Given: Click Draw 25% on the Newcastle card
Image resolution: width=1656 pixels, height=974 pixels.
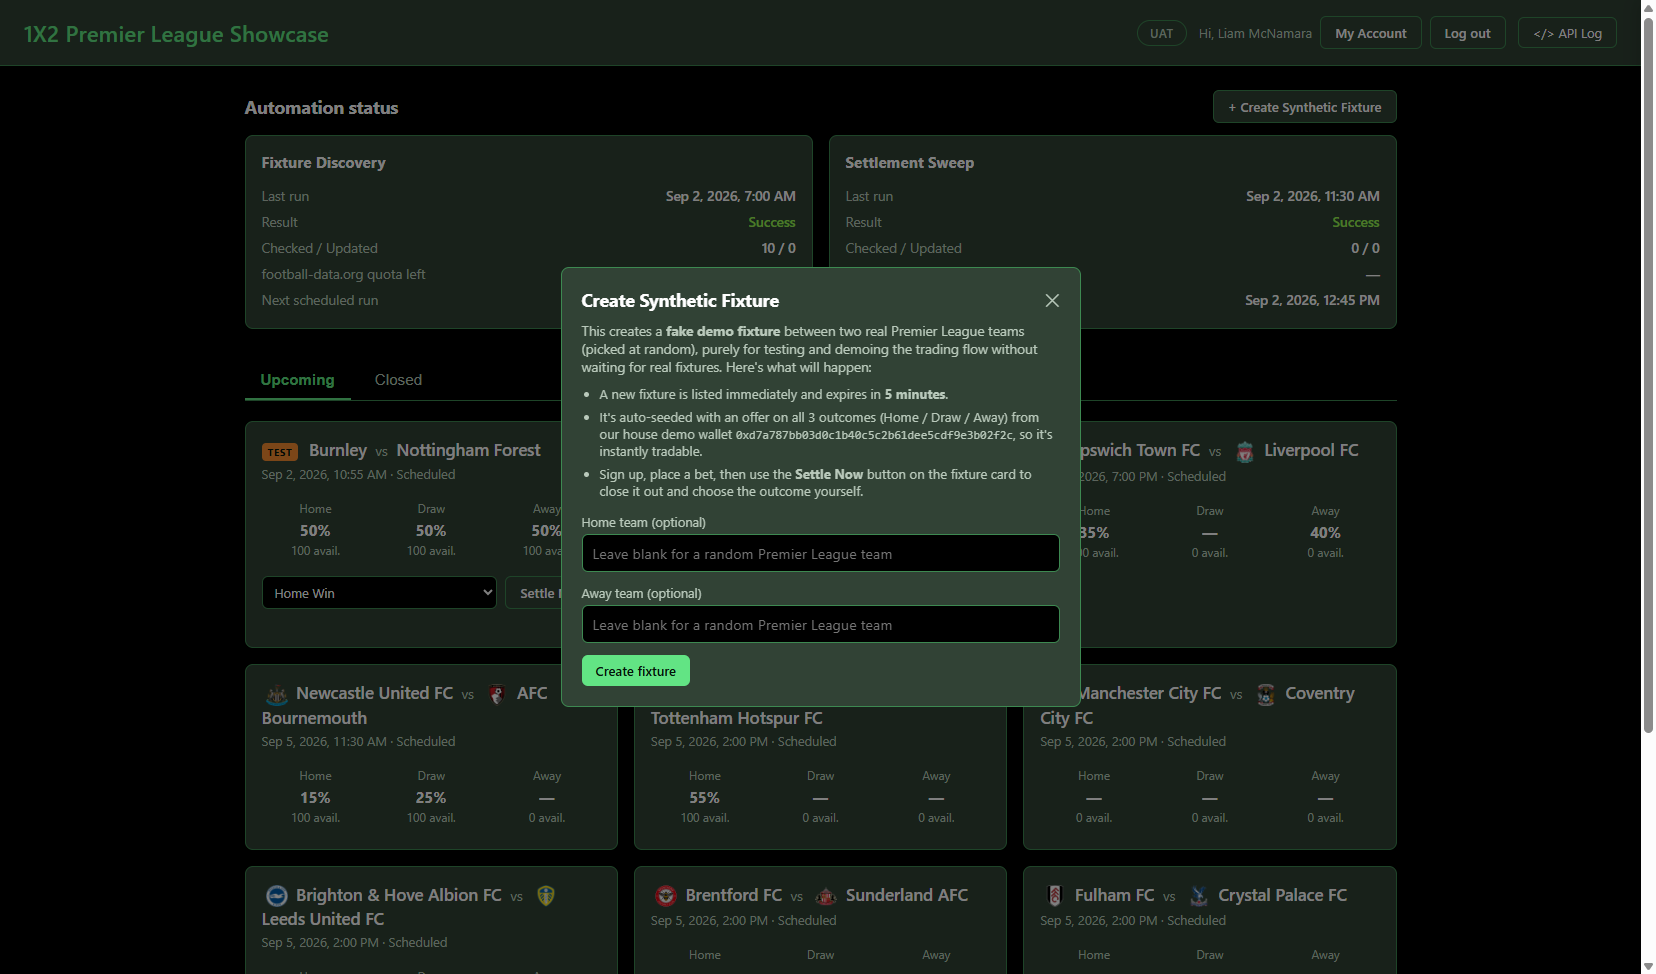Looking at the screenshot, I should point(431,797).
